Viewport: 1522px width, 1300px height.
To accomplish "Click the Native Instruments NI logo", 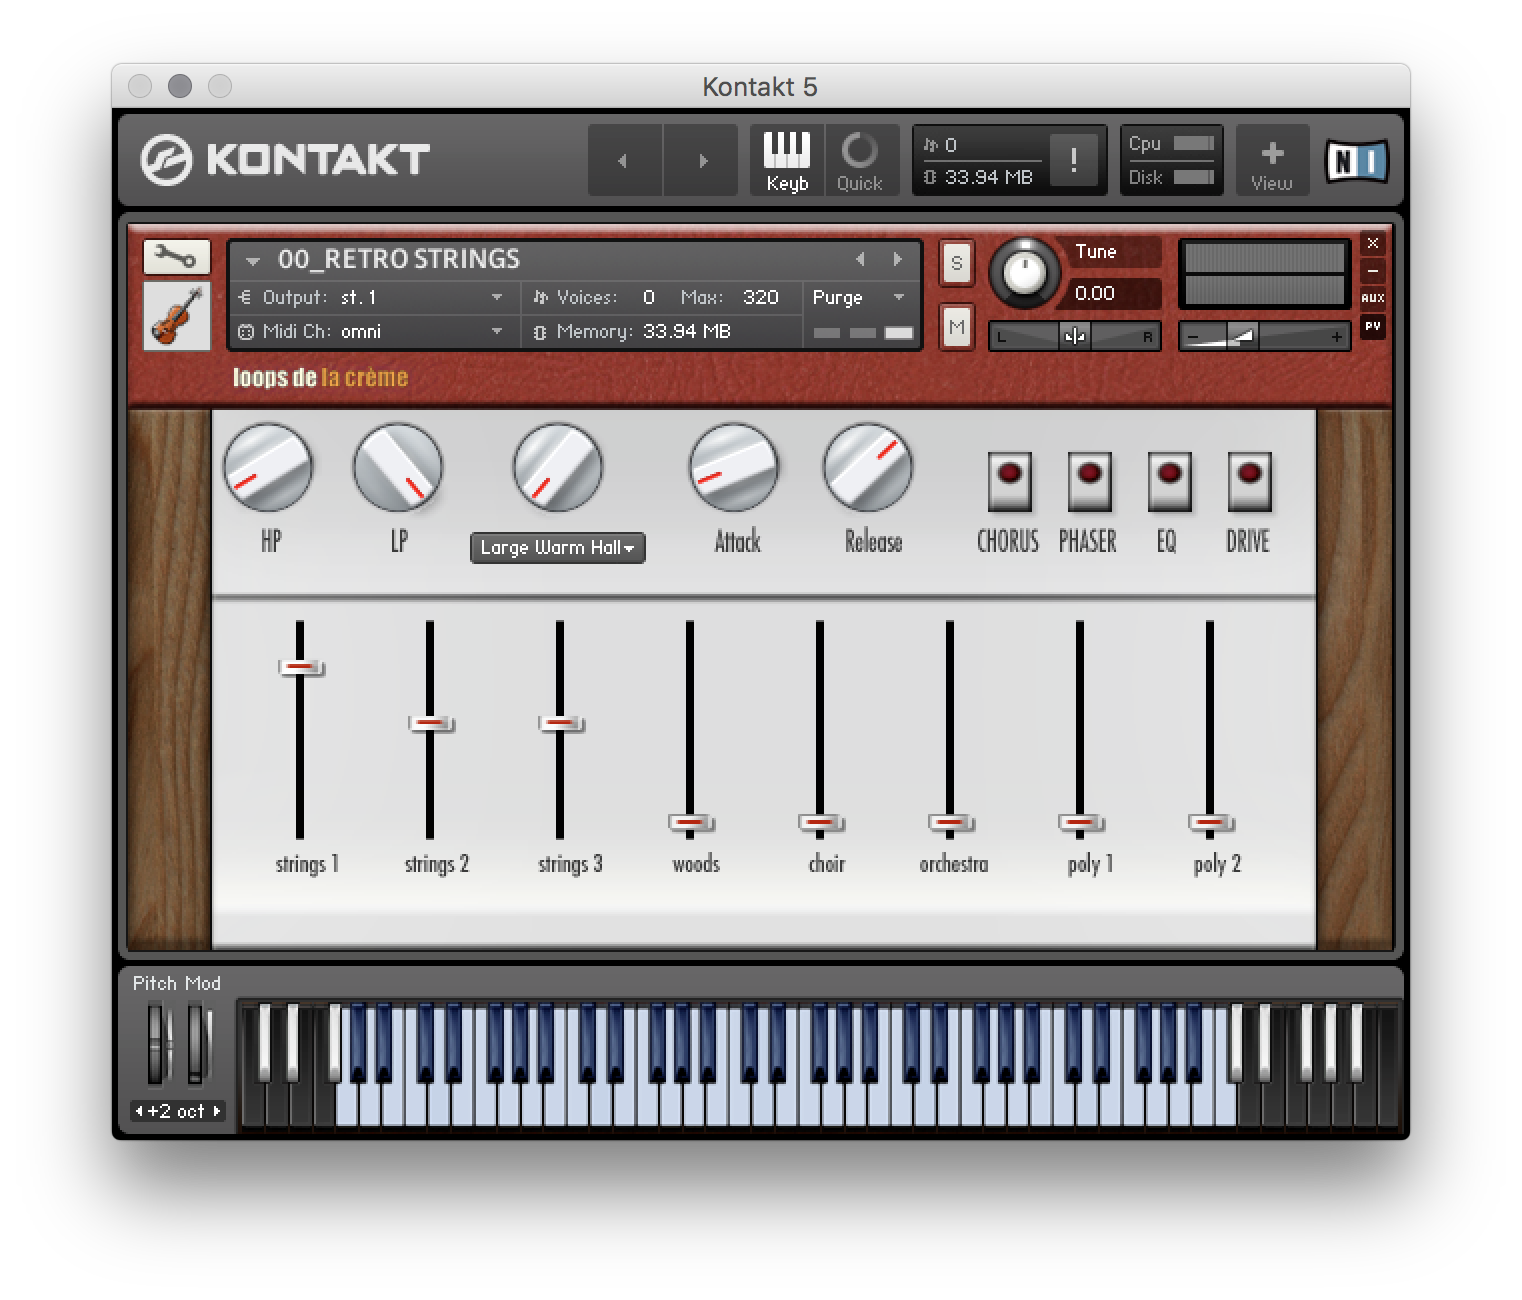I will coord(1357,161).
